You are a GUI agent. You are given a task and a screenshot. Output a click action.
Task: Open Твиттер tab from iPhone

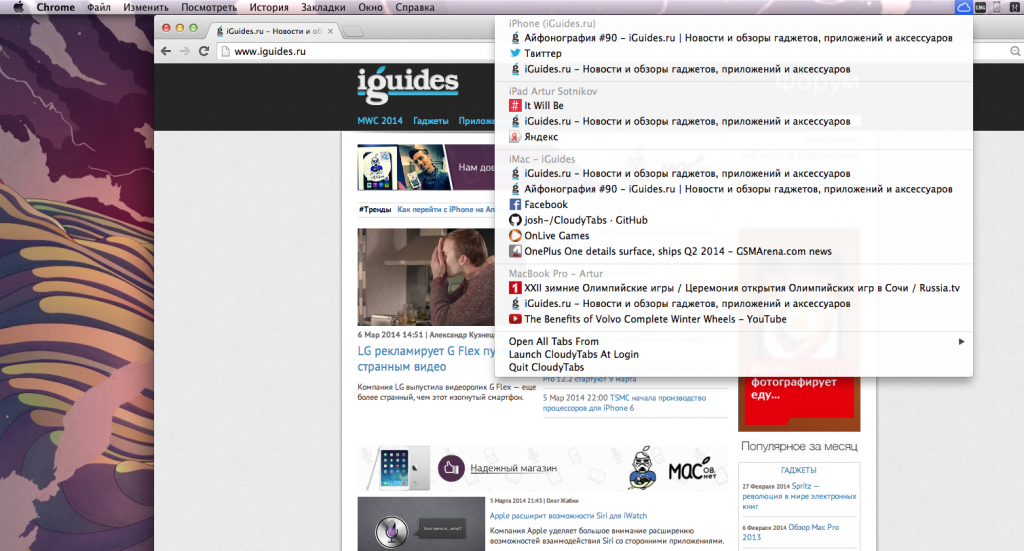[733, 54]
